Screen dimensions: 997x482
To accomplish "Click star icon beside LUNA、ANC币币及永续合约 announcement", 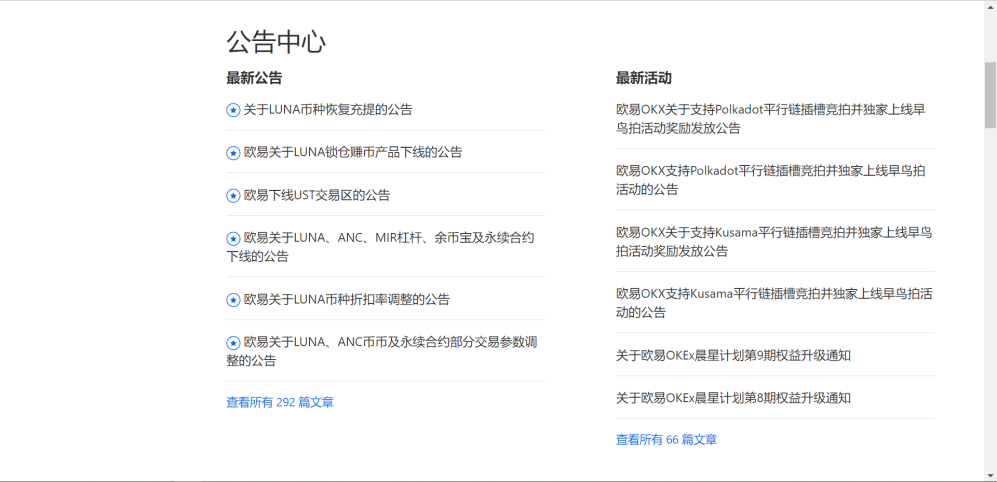I will coord(233,343).
